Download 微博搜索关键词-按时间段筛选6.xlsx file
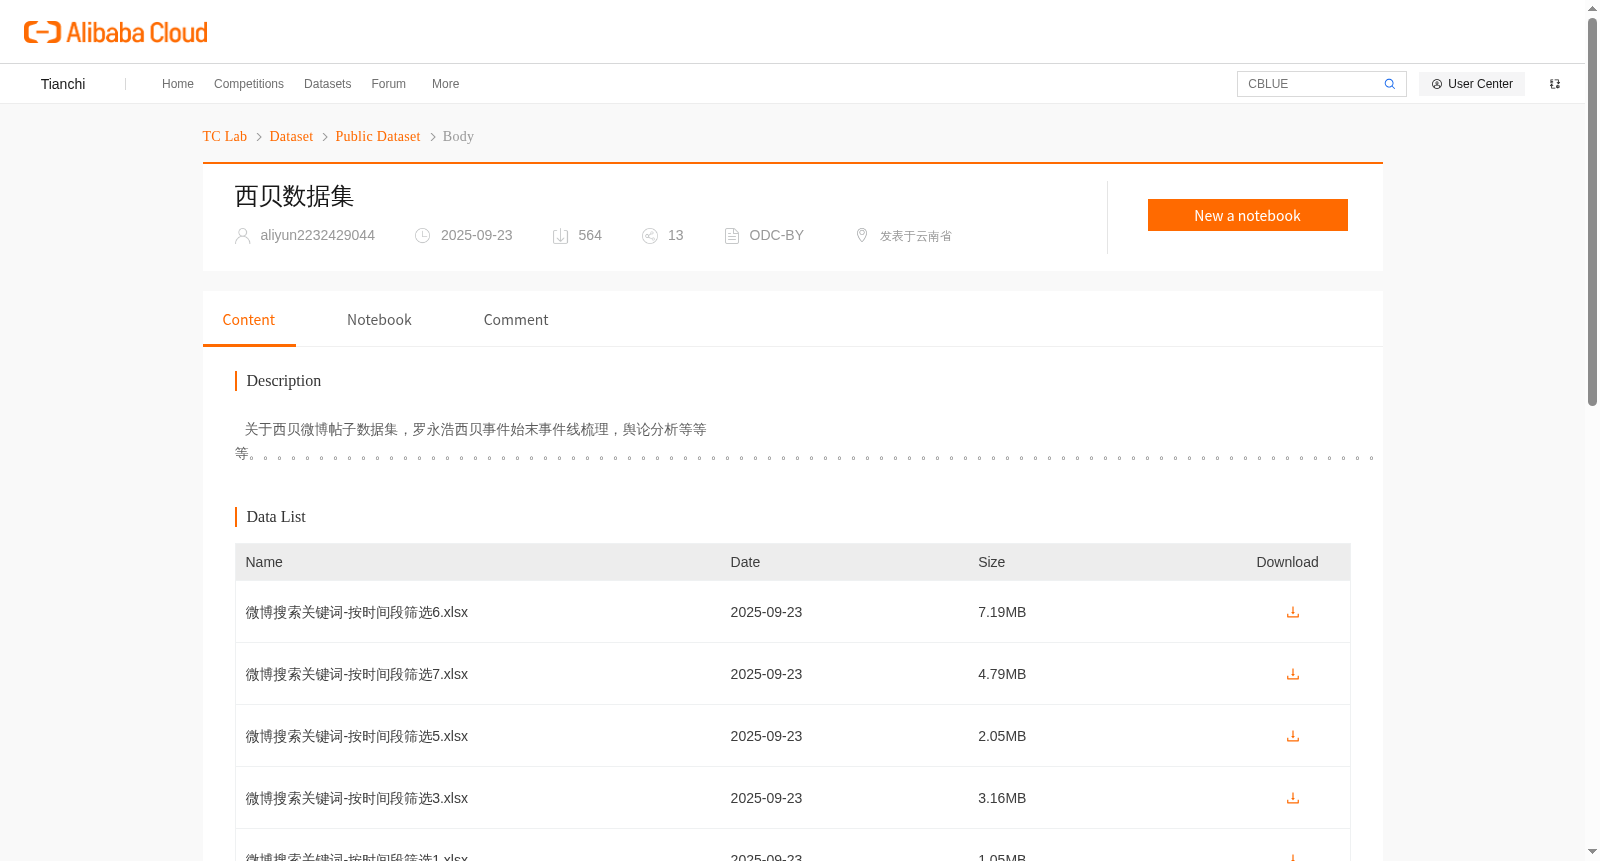 (1293, 612)
